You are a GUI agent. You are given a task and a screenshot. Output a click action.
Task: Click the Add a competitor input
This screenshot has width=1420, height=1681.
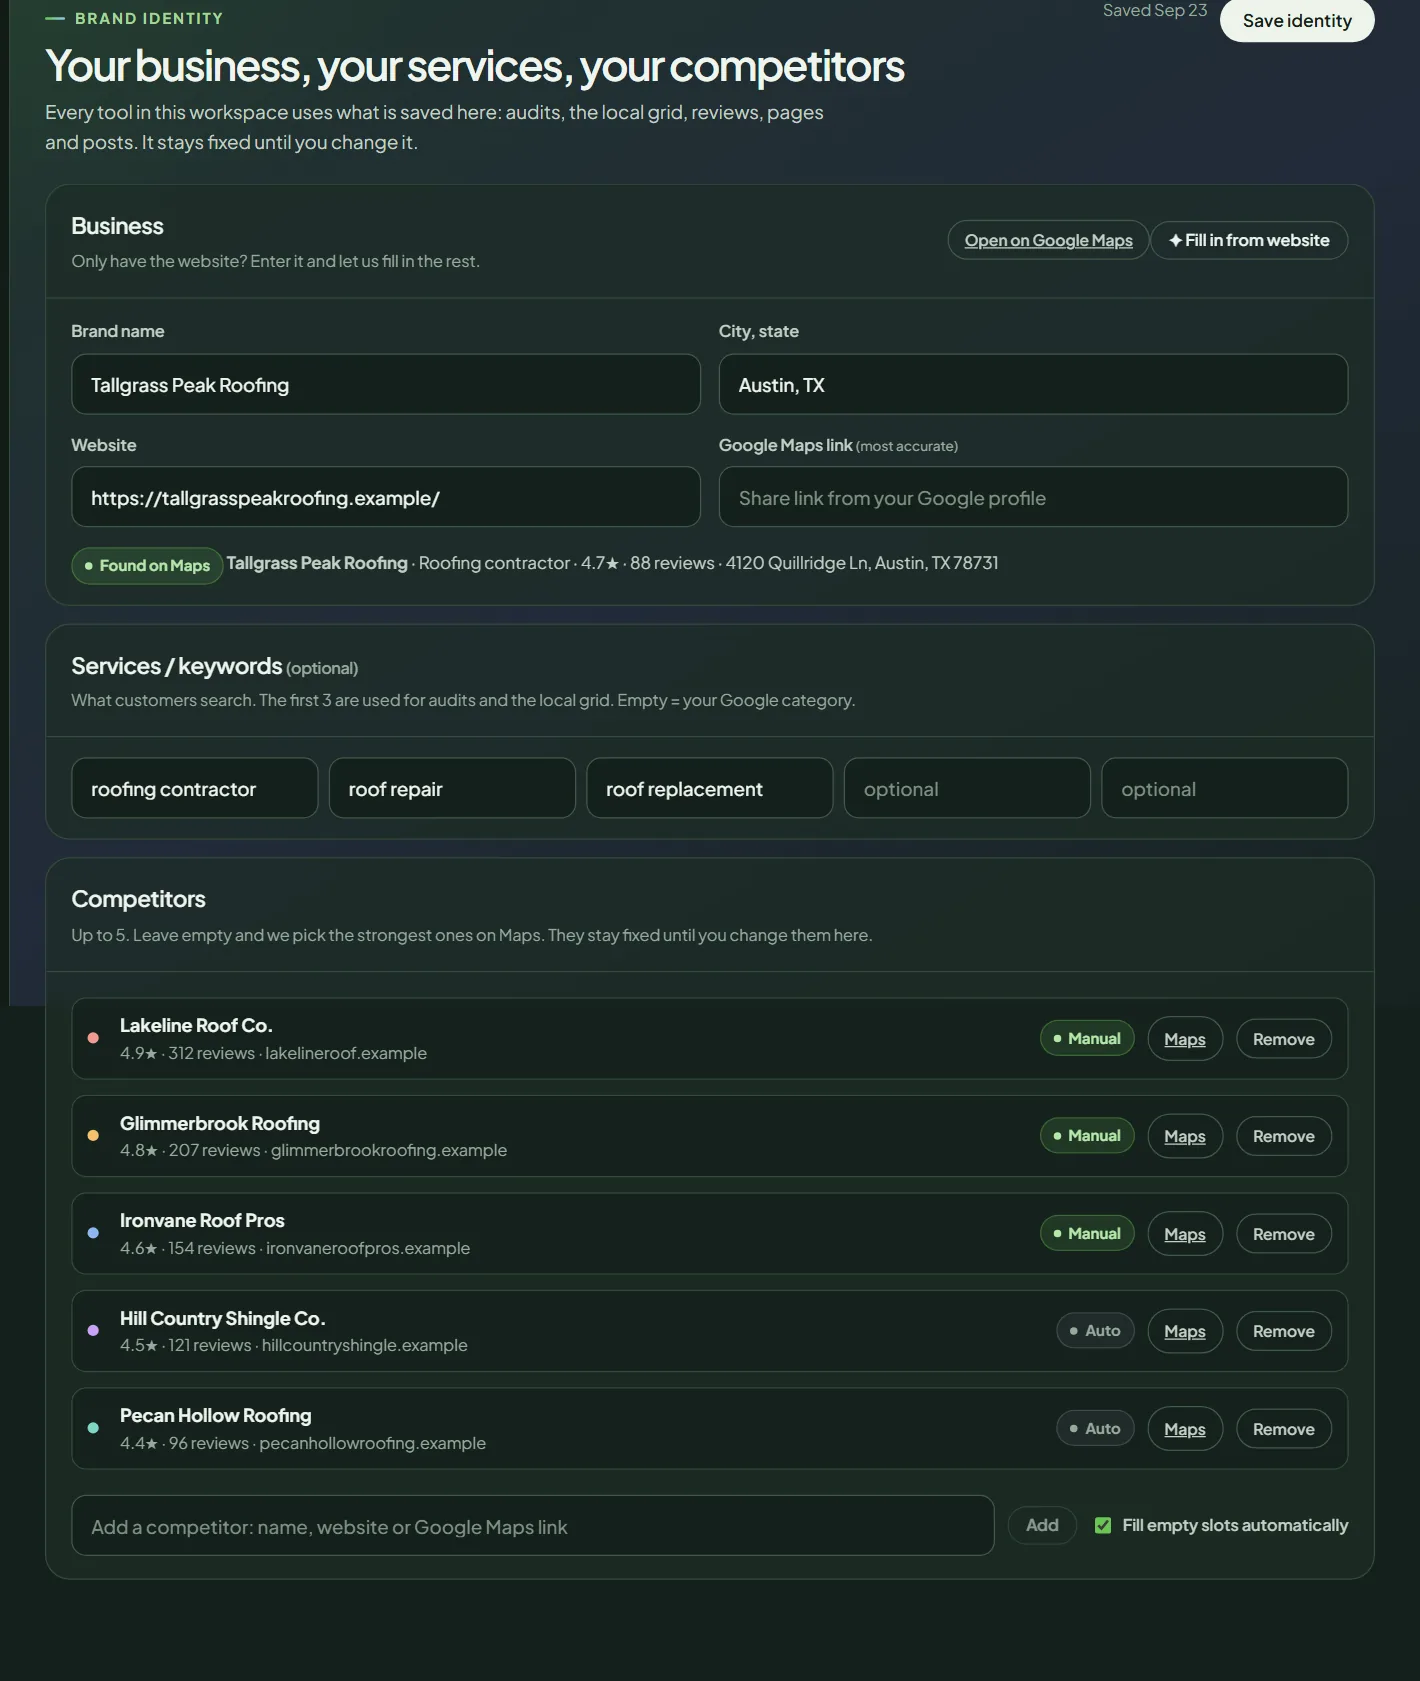[533, 1526]
